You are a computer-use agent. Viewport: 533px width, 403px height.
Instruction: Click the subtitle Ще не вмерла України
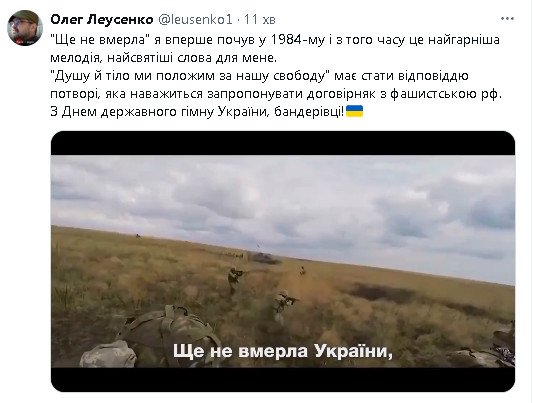point(283,351)
